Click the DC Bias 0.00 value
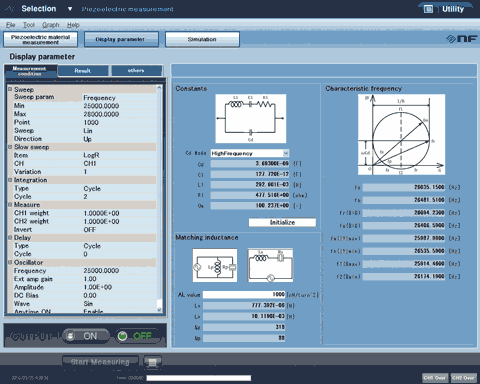480x384 pixels. [x=90, y=295]
